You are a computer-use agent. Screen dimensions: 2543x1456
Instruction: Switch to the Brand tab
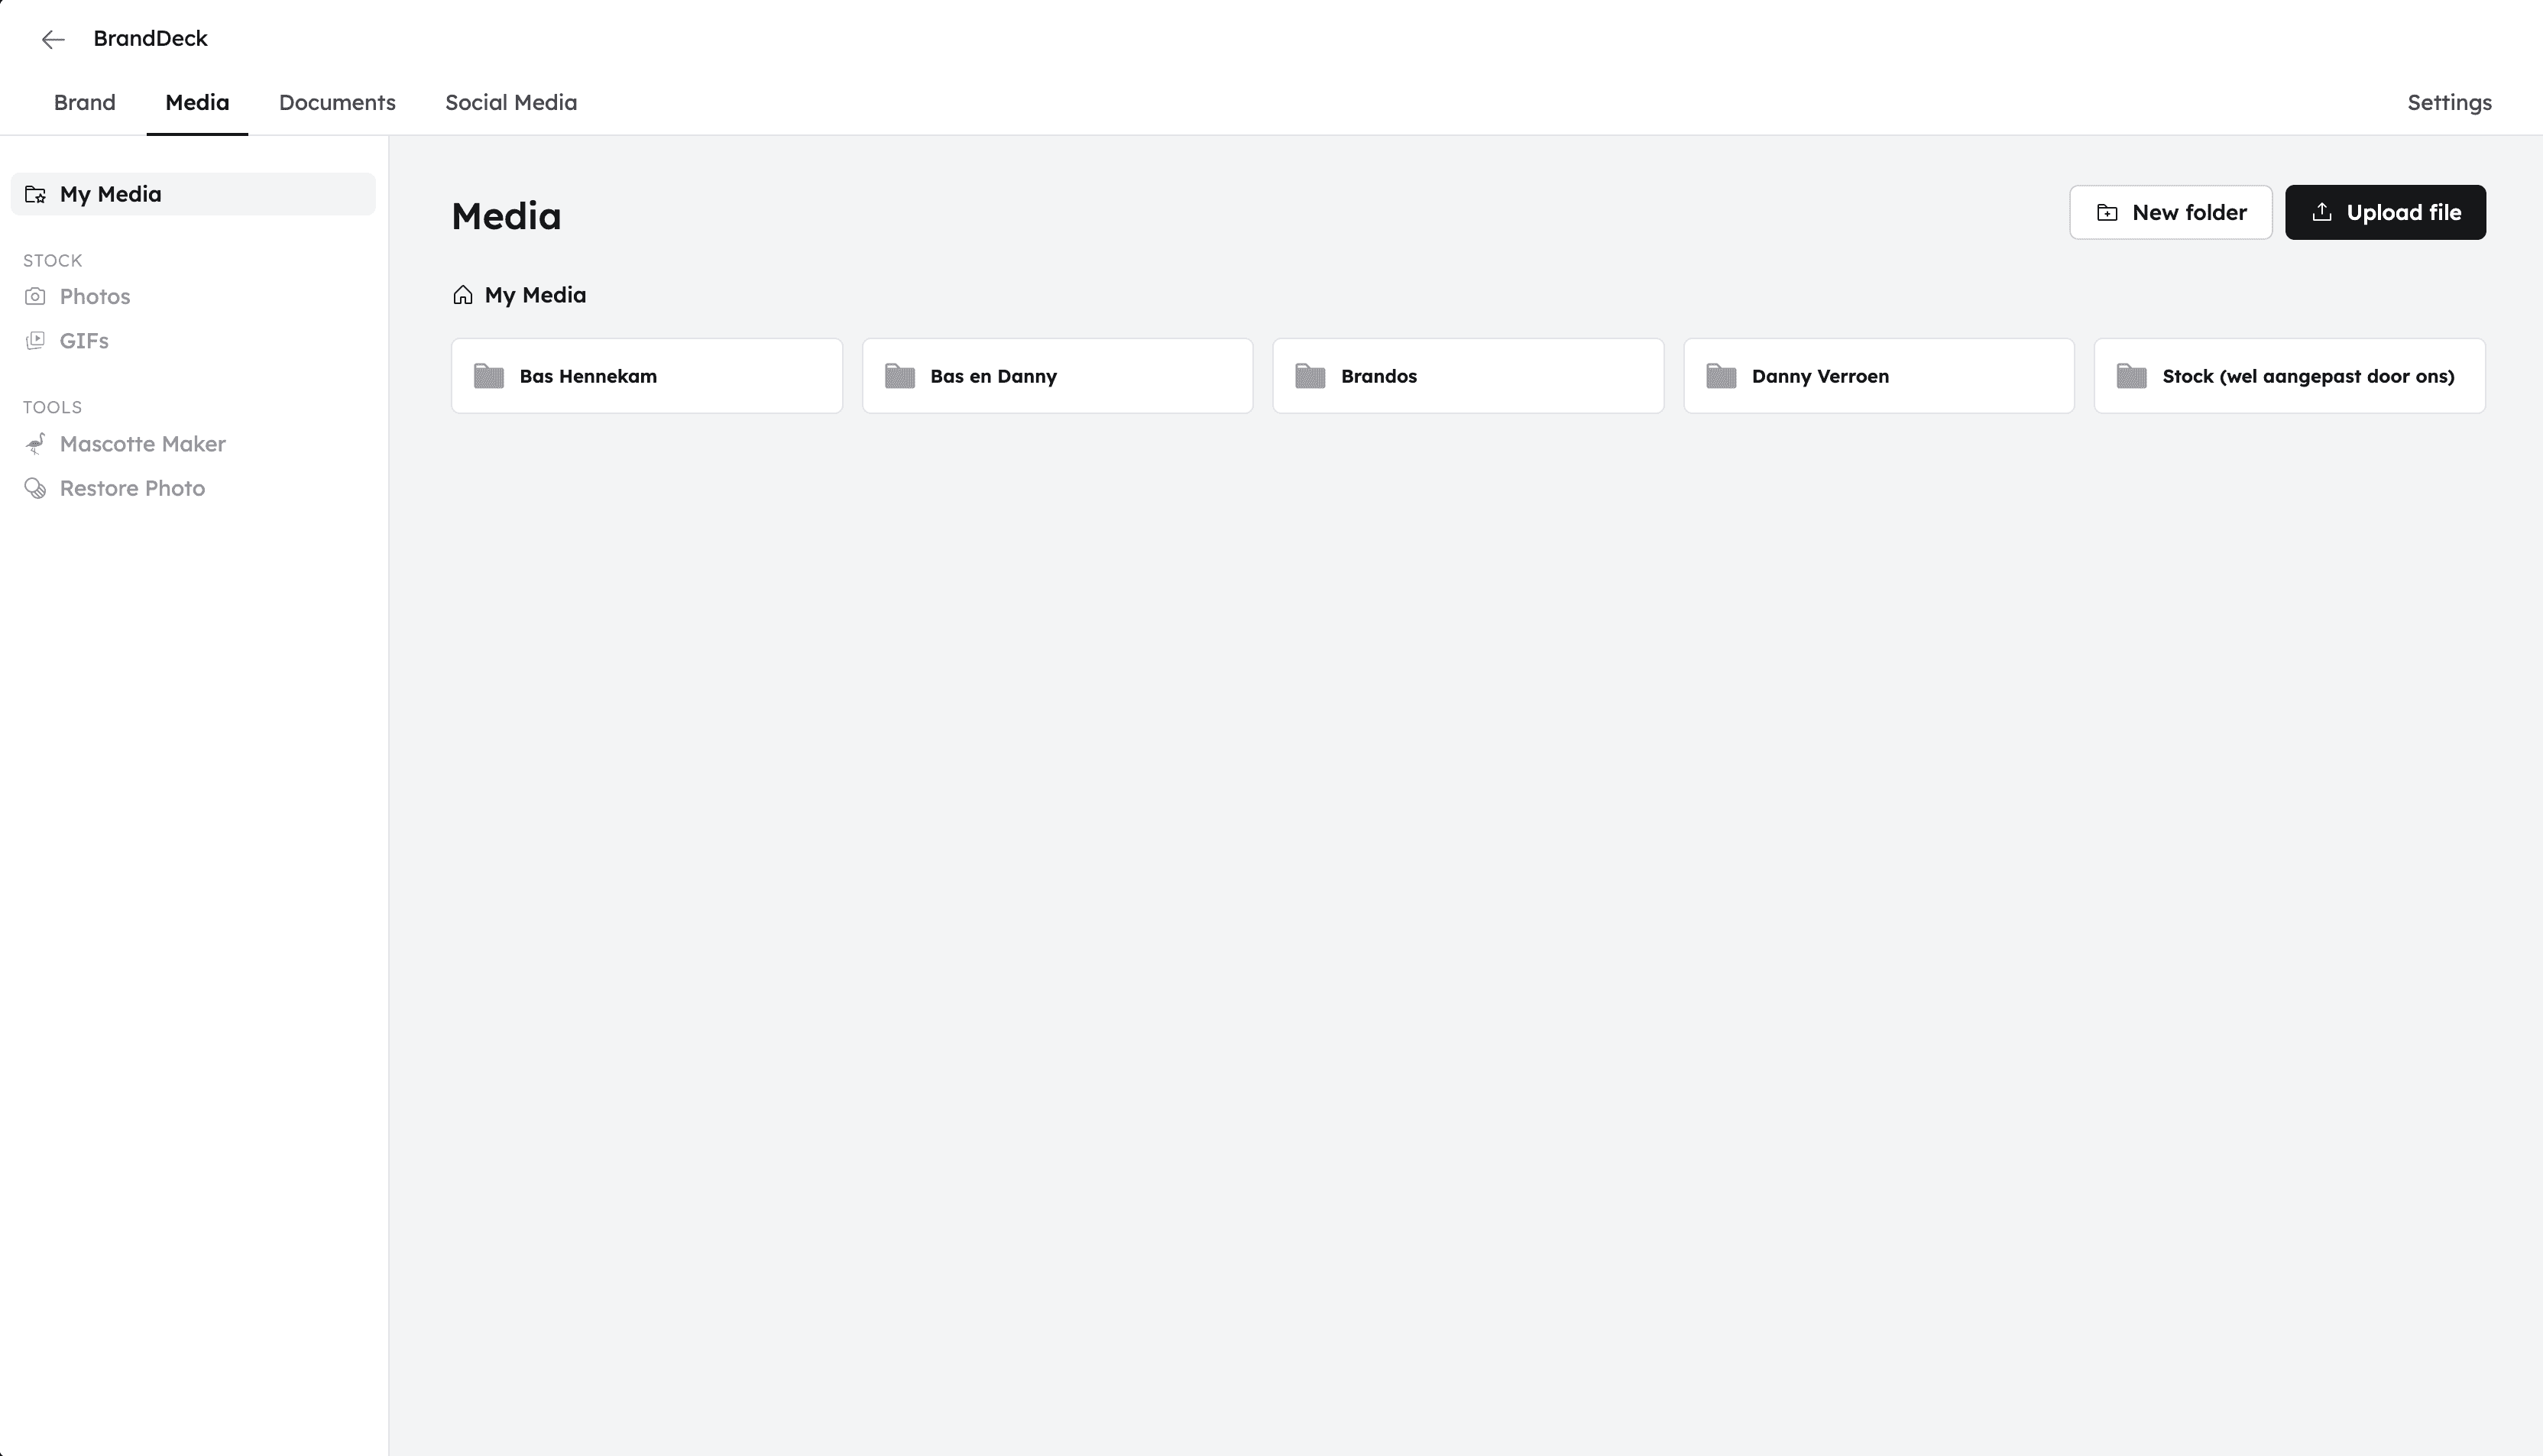[85, 103]
